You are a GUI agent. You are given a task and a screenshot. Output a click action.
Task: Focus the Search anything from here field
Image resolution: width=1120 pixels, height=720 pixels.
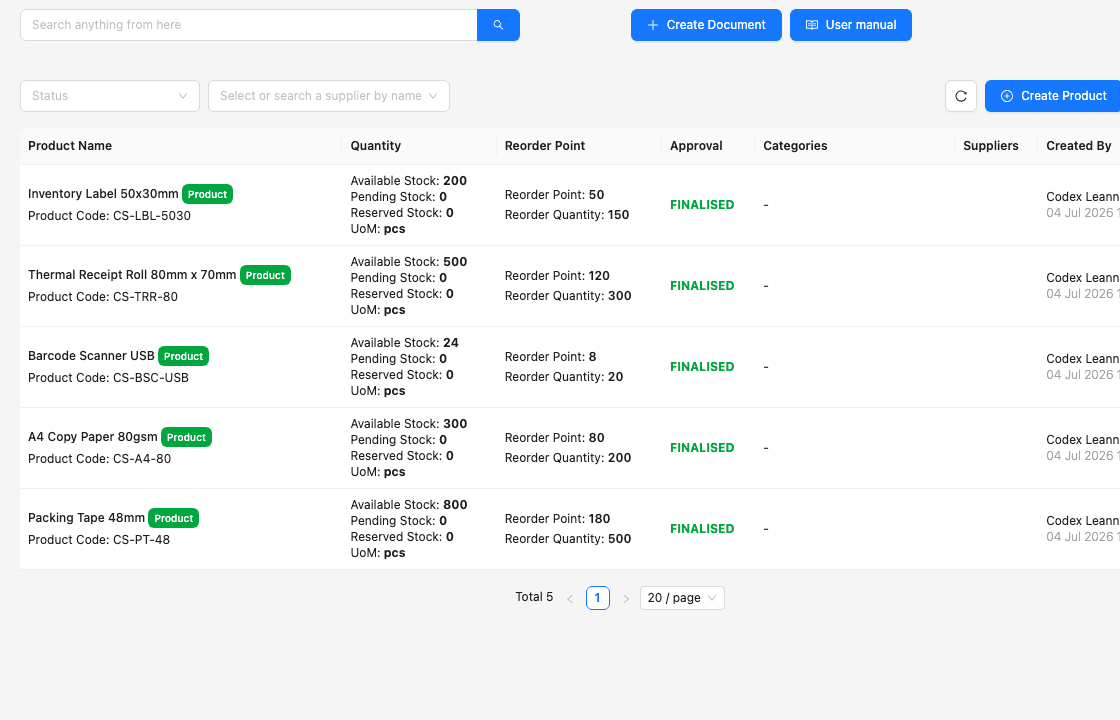(x=249, y=25)
